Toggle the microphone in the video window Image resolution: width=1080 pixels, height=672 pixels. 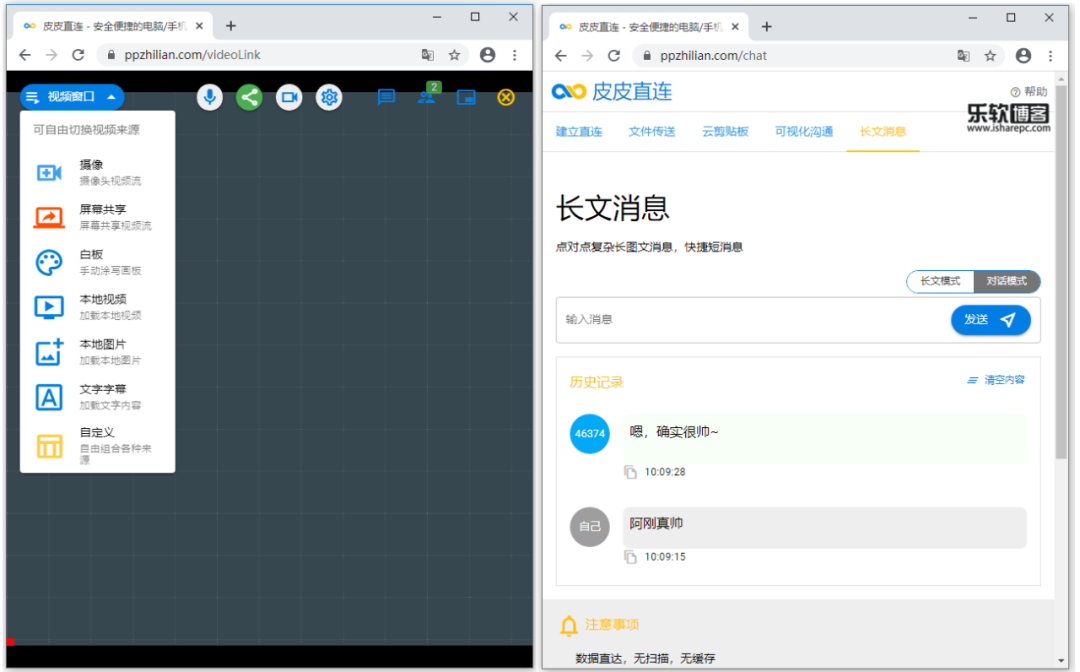pyautogui.click(x=209, y=97)
